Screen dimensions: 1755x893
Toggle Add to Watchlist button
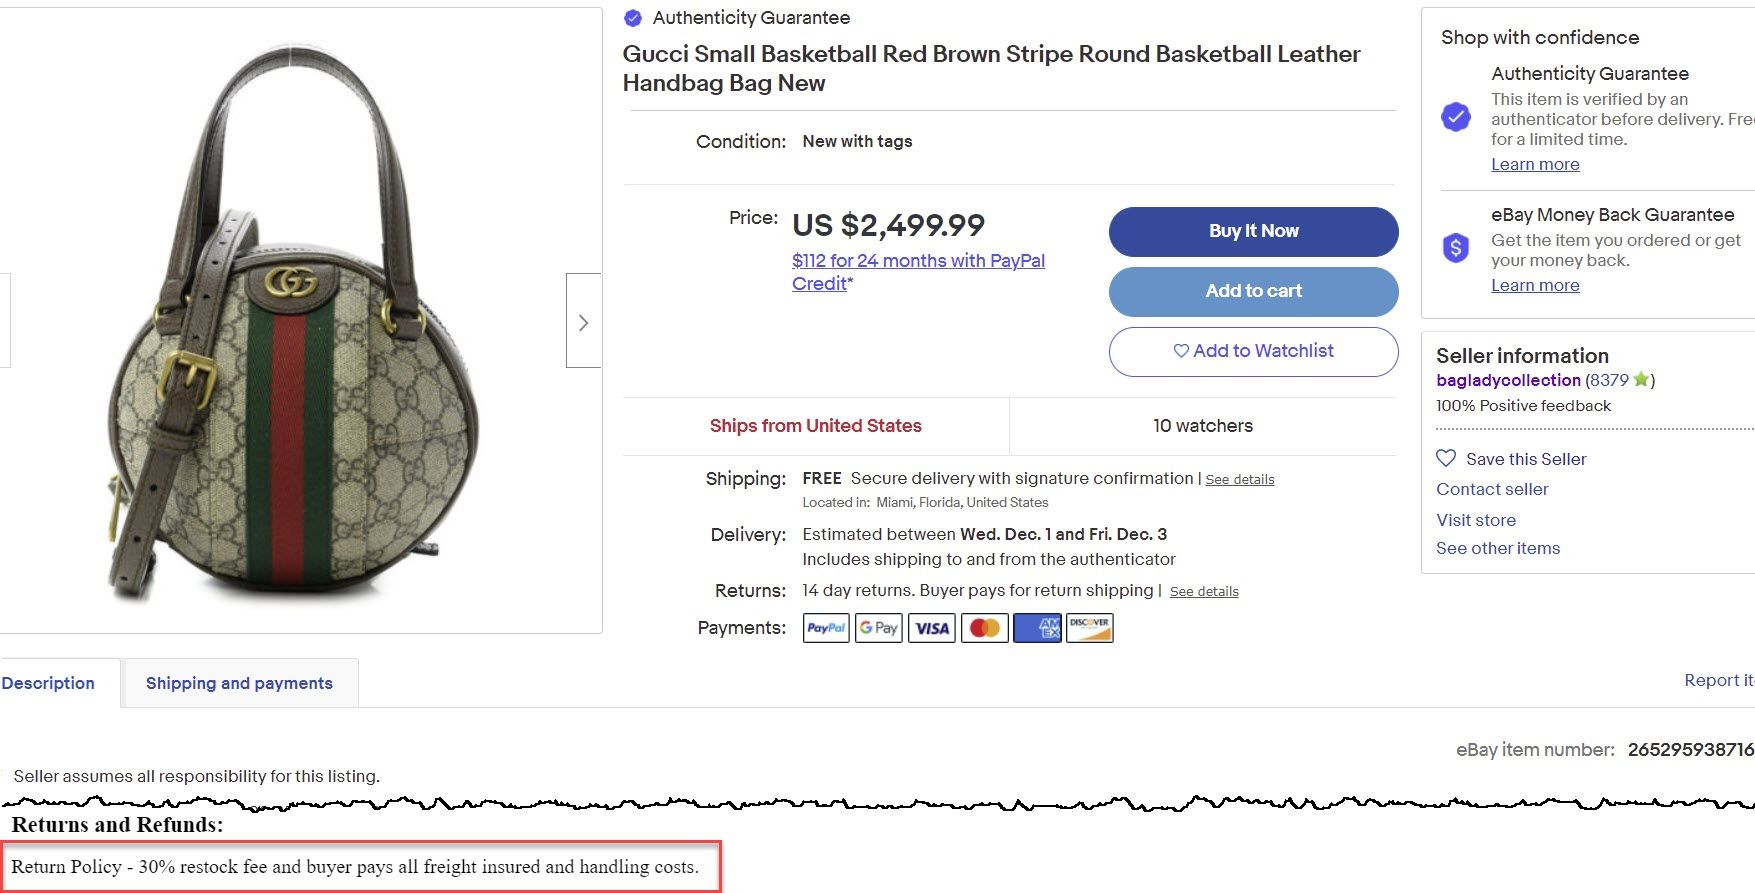1253,351
